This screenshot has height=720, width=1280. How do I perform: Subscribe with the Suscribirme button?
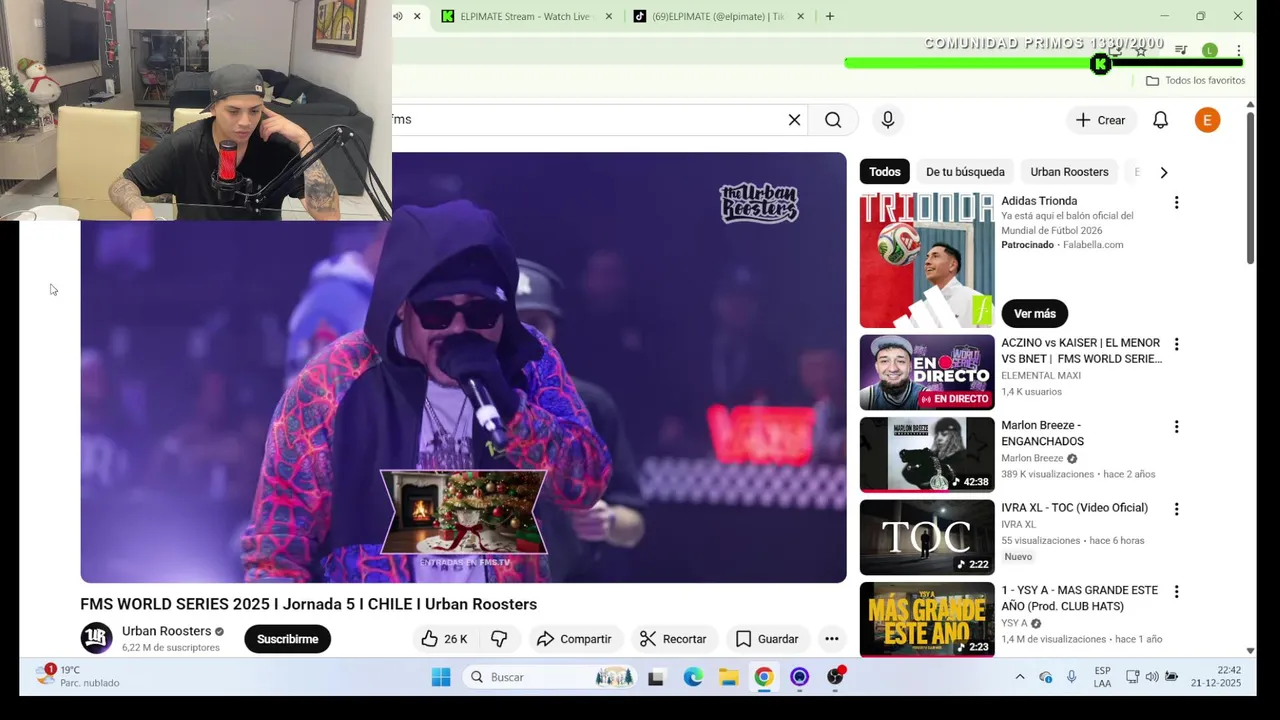click(287, 639)
